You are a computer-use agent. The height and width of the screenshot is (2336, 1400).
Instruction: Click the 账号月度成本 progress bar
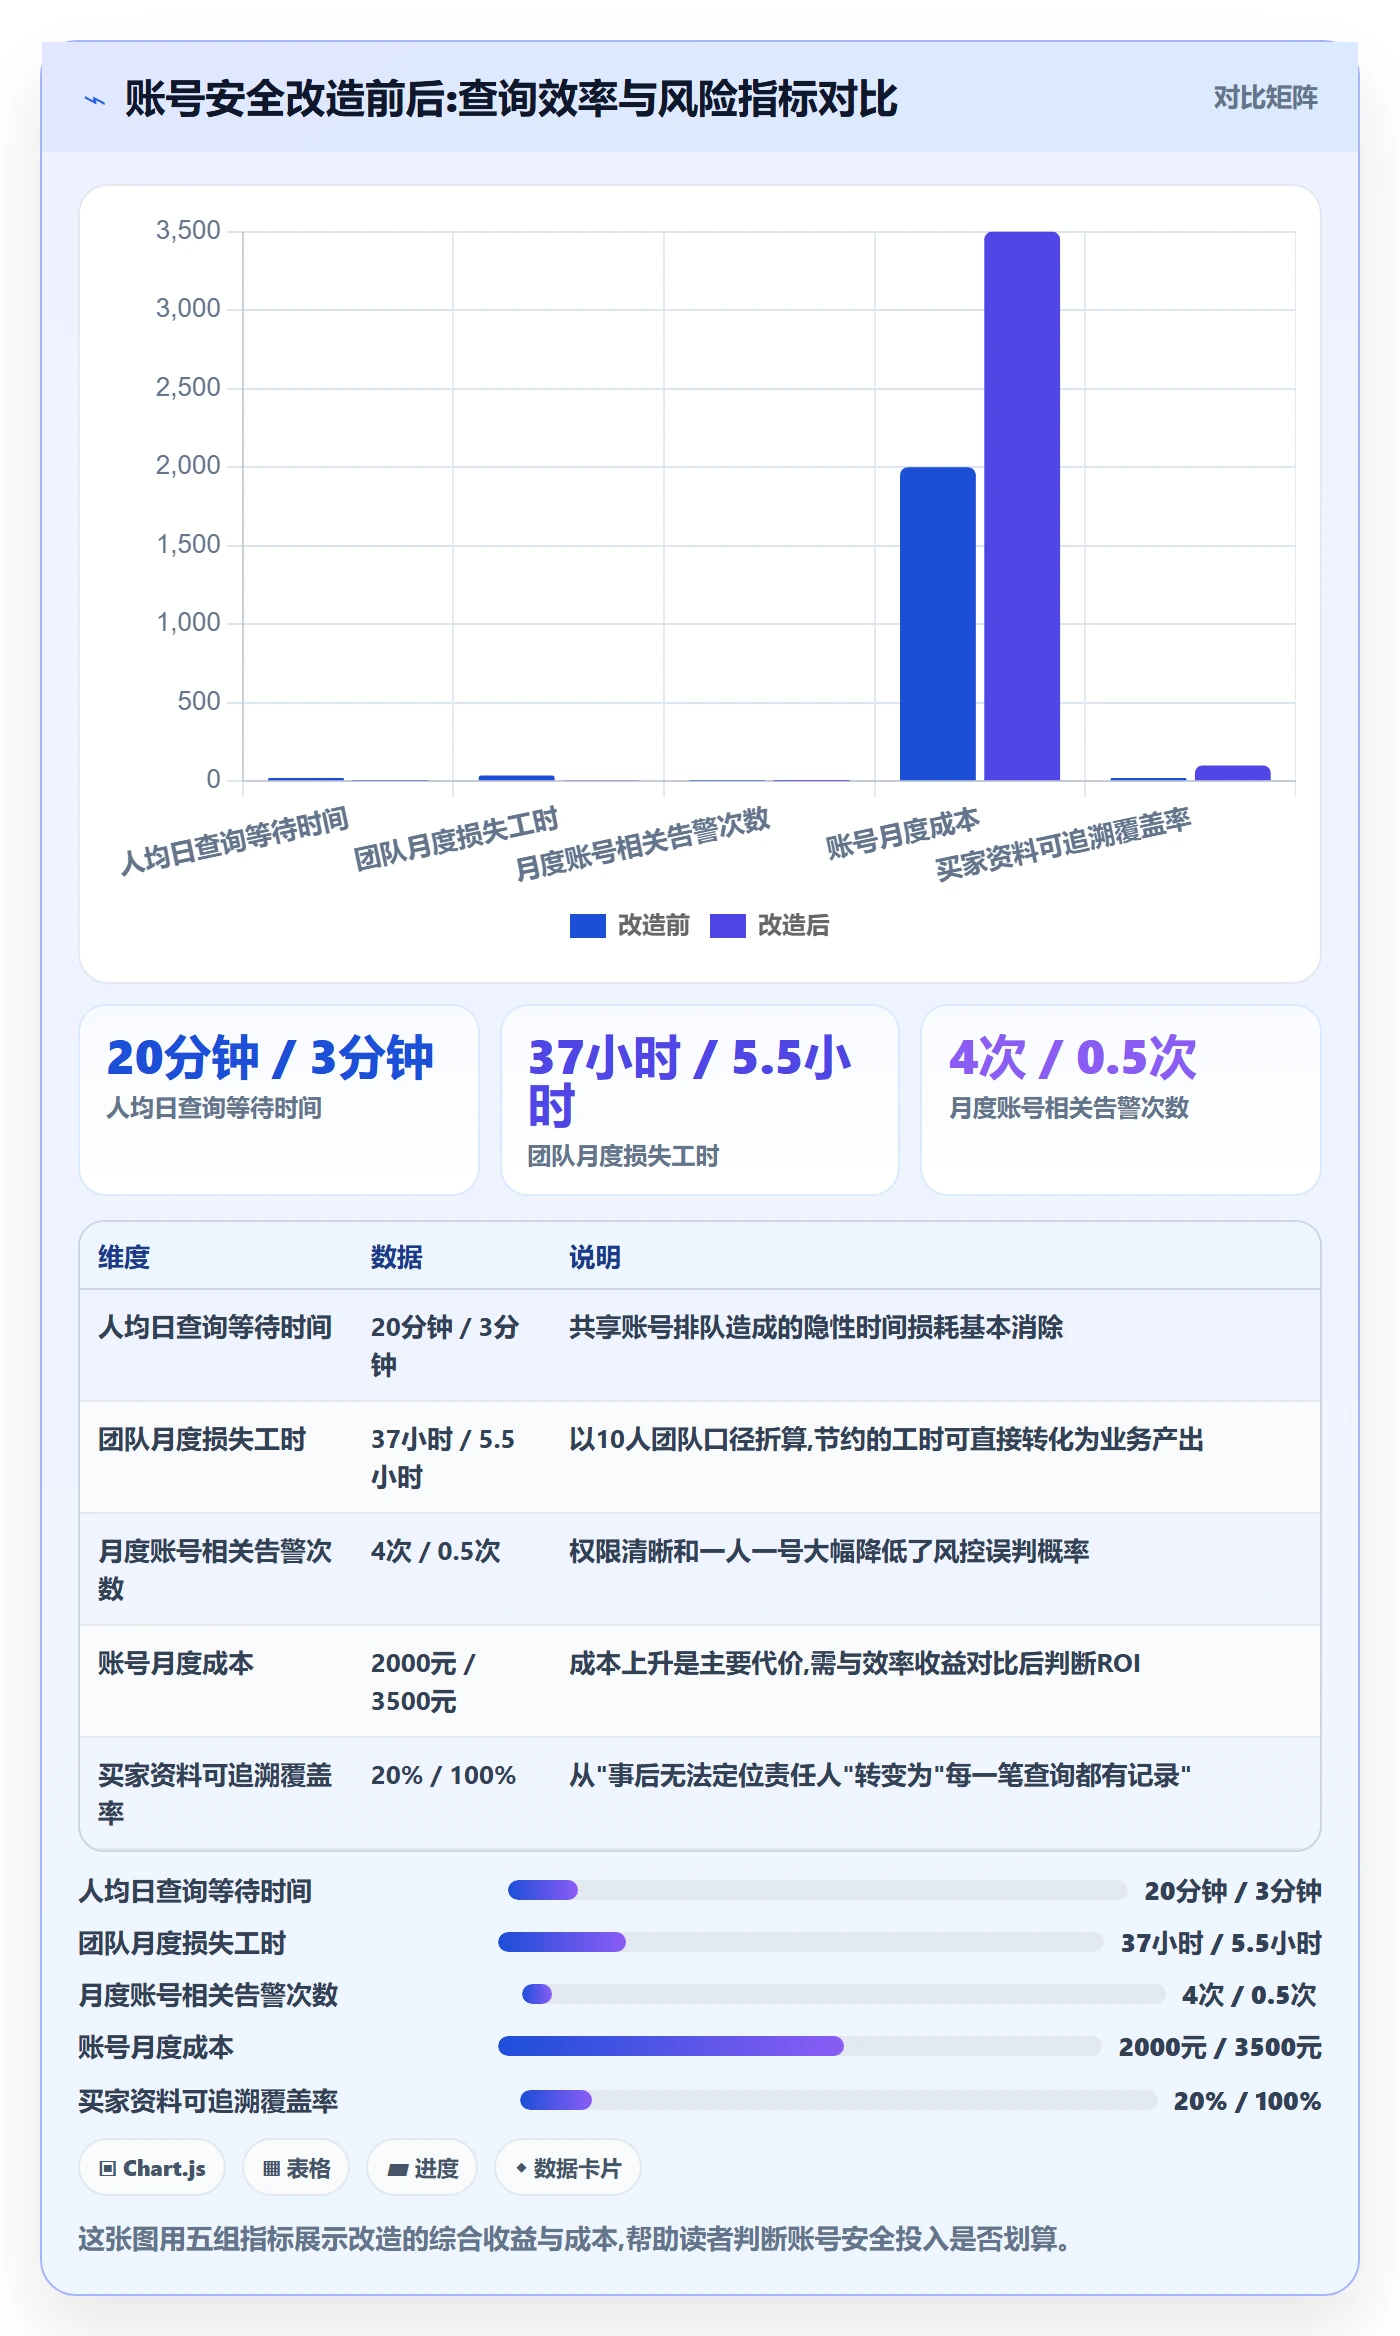coord(800,2046)
